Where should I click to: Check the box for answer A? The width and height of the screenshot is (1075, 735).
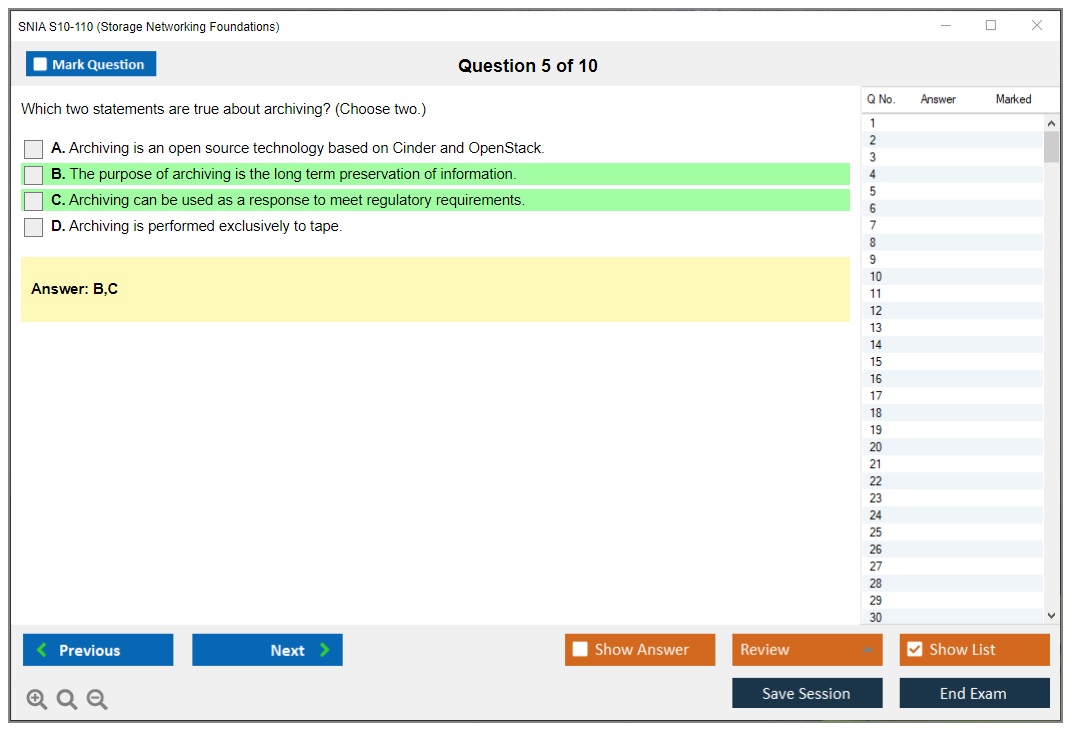point(34,149)
